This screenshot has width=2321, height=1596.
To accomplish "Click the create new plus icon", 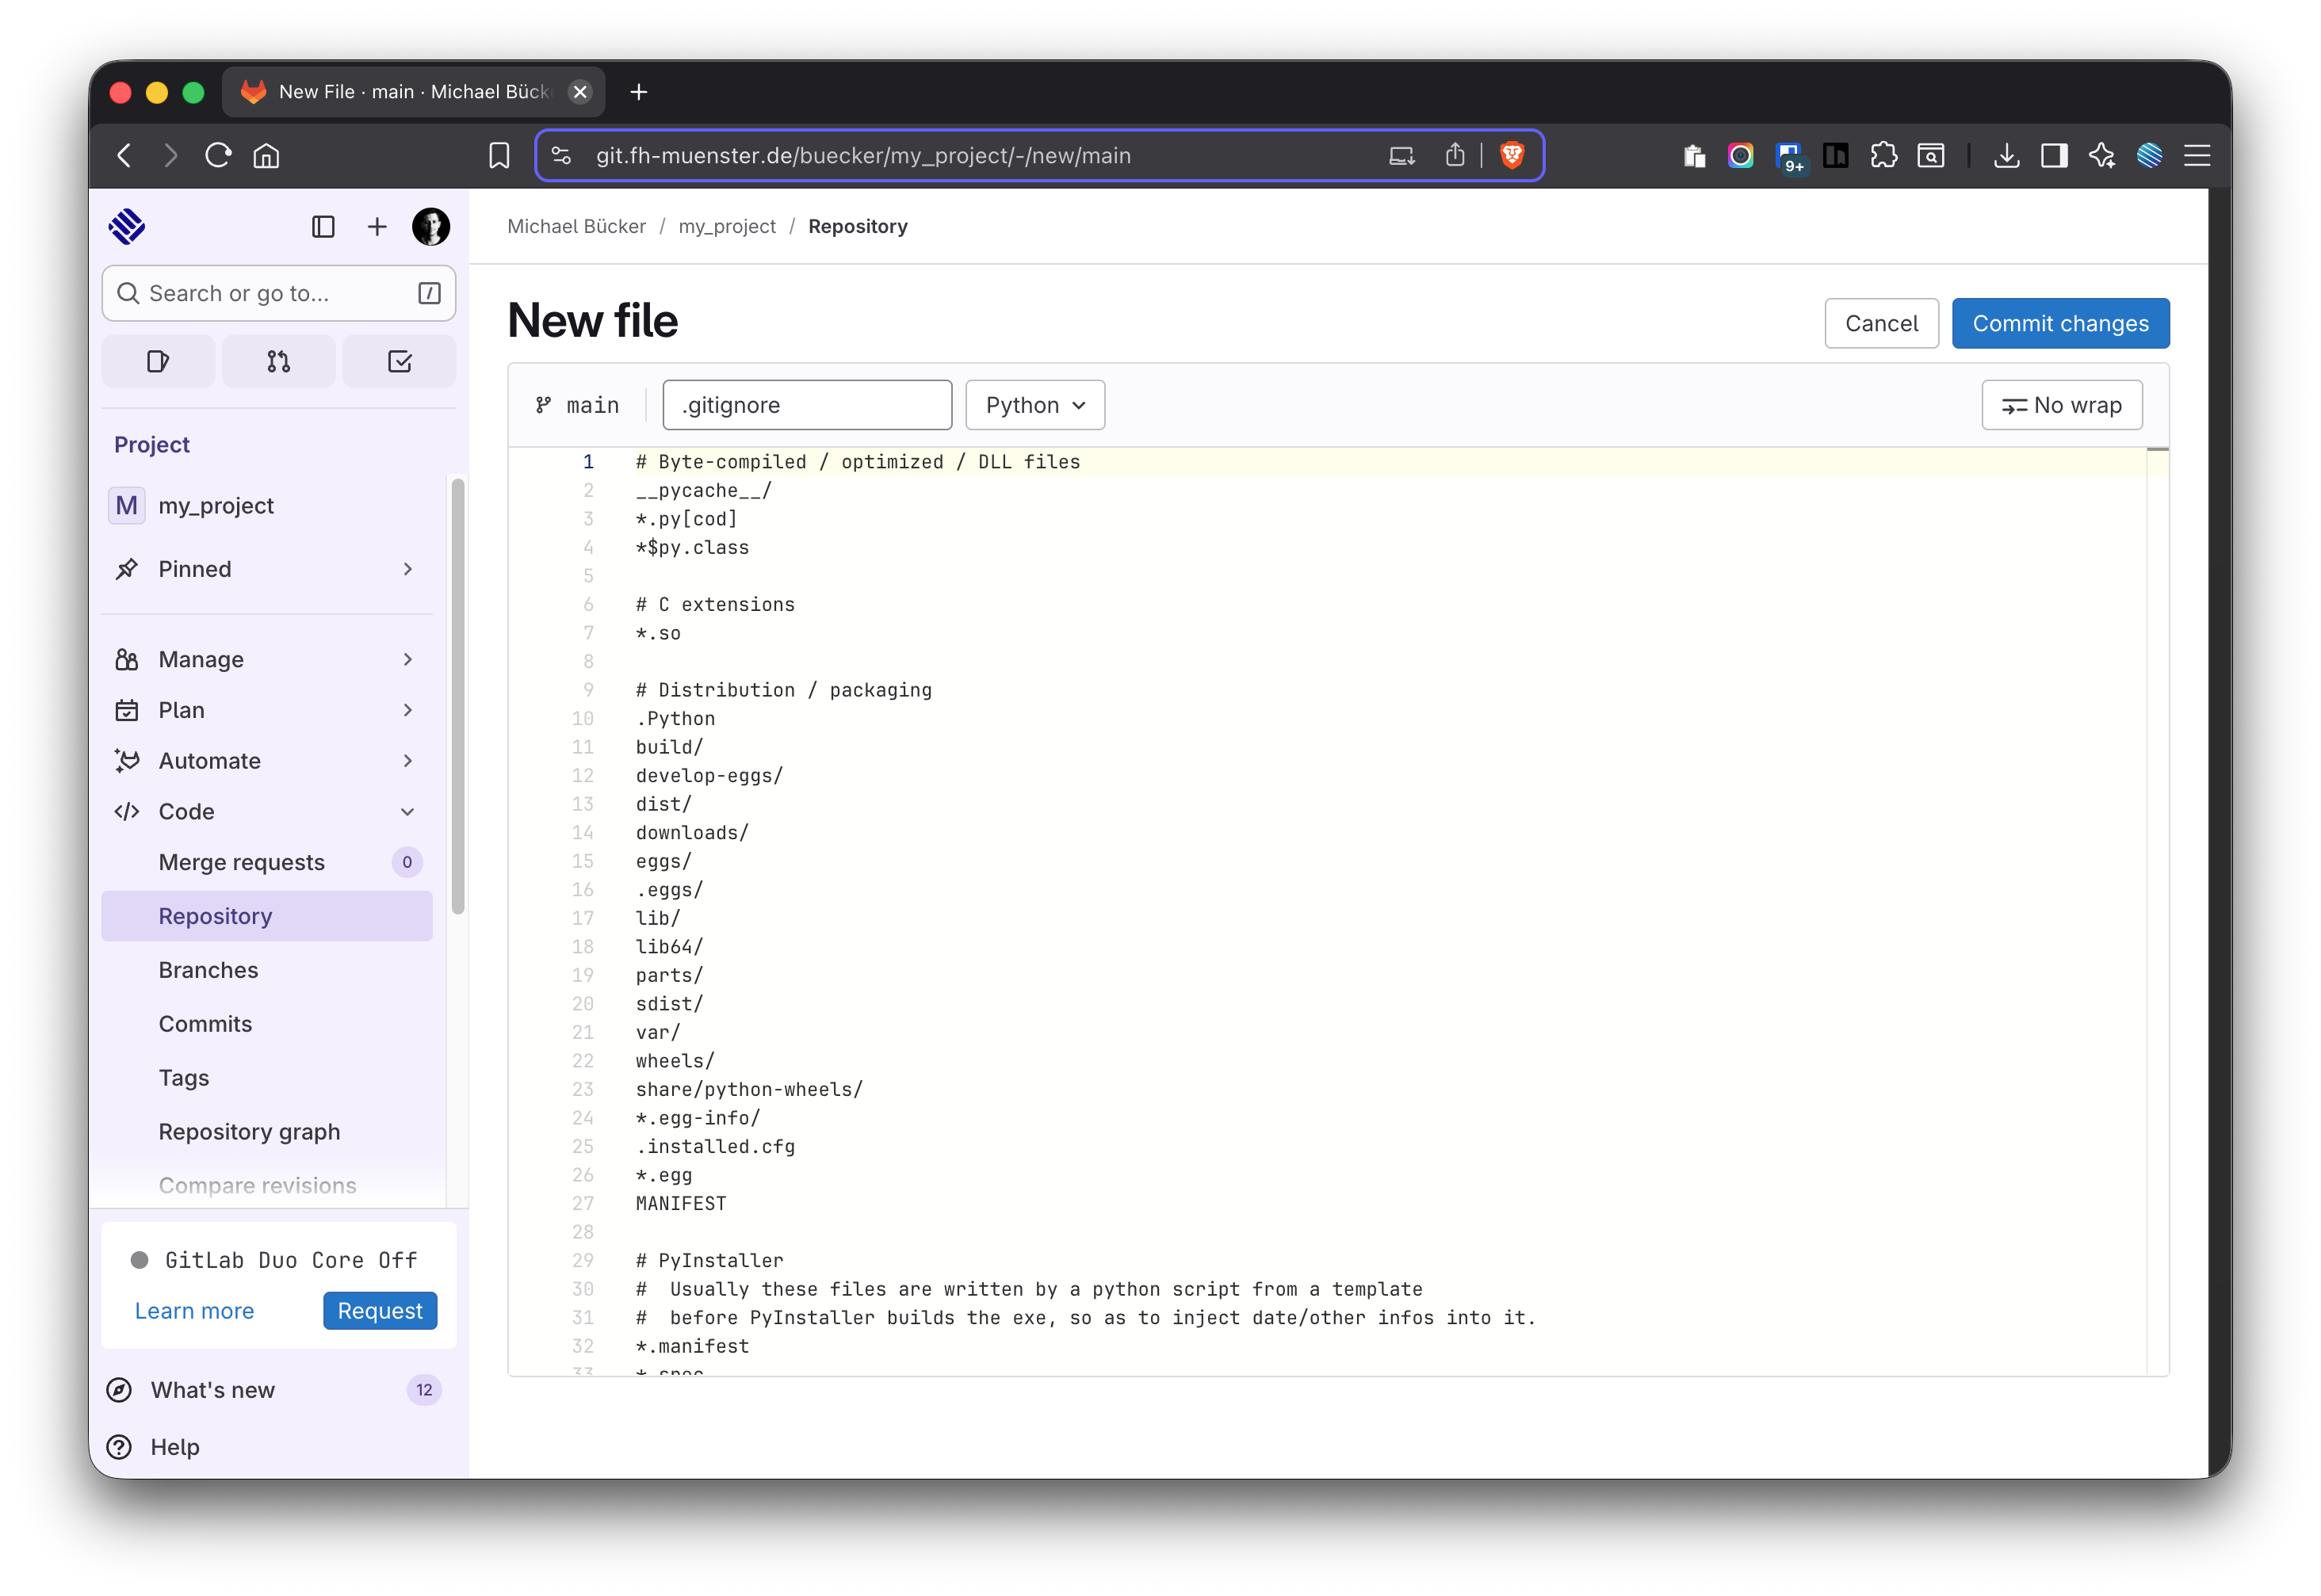I will pyautogui.click(x=377, y=227).
